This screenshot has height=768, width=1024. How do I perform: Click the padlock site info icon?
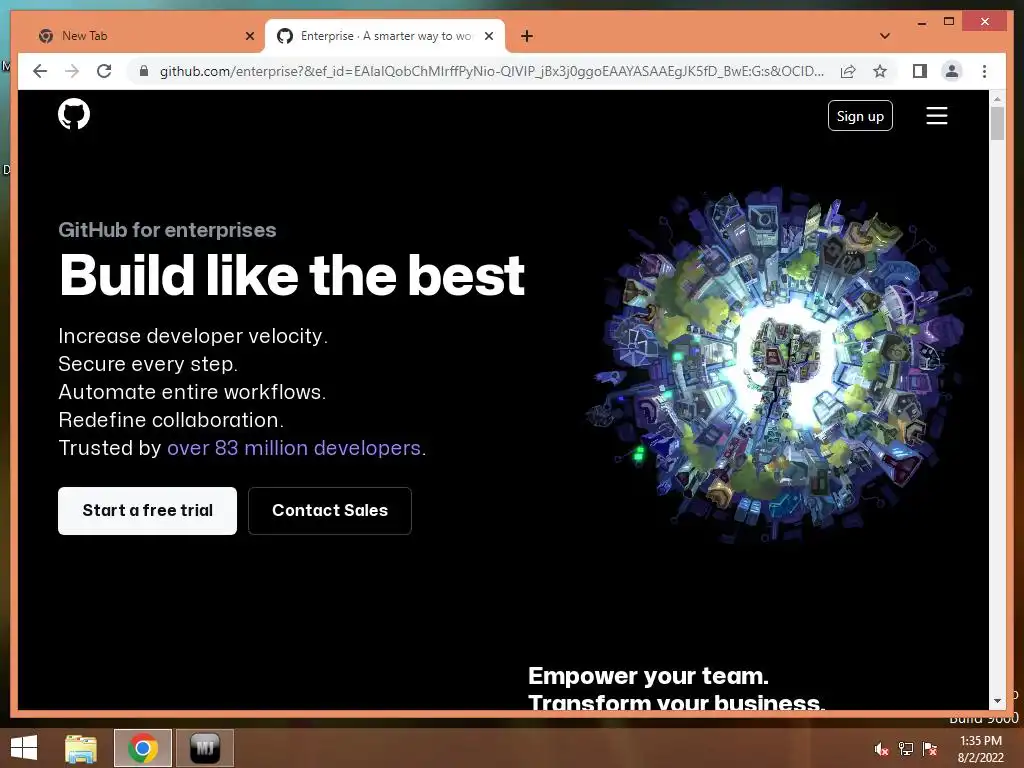click(144, 71)
